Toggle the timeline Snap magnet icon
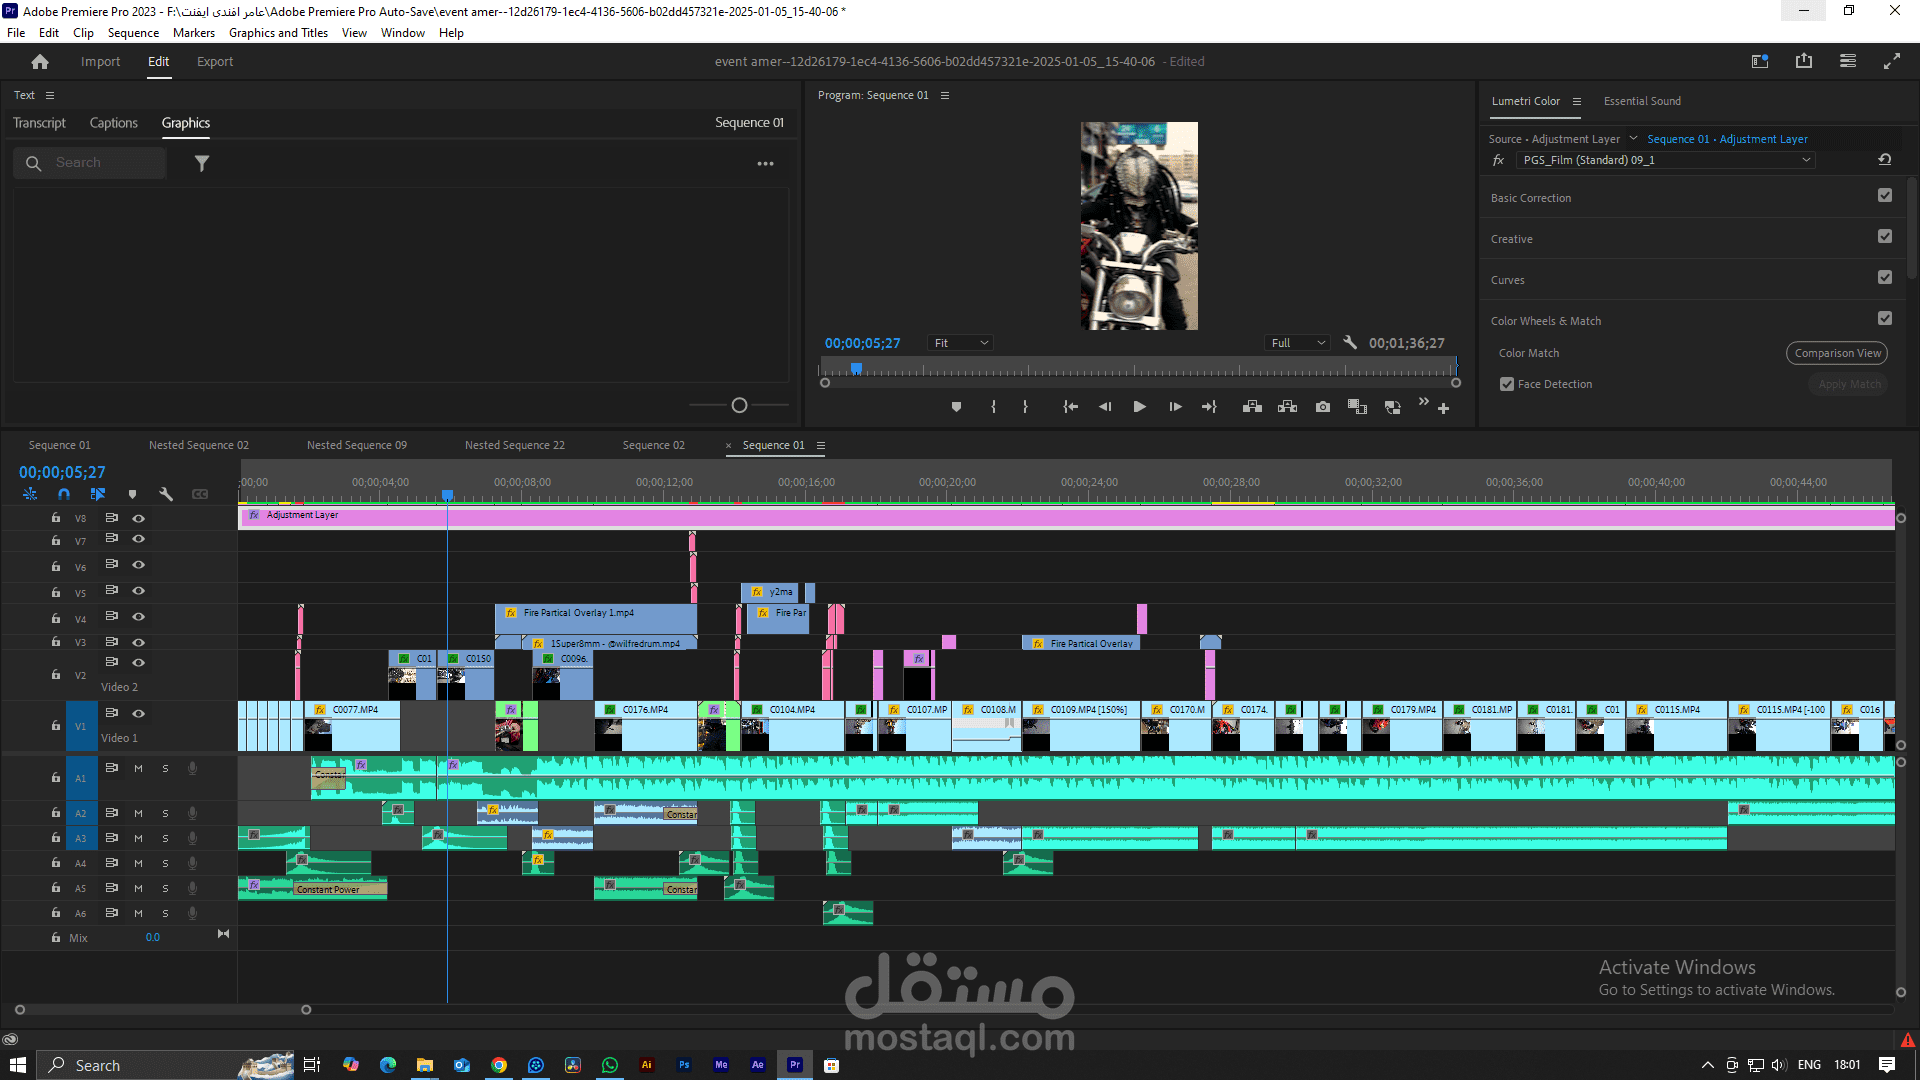1920x1080 pixels. point(64,494)
